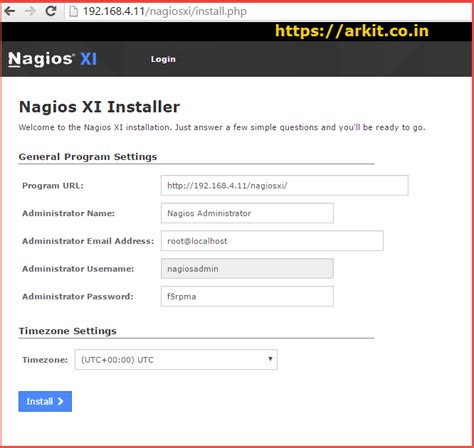Click the Nagios XI Installer heading

[x=99, y=107]
